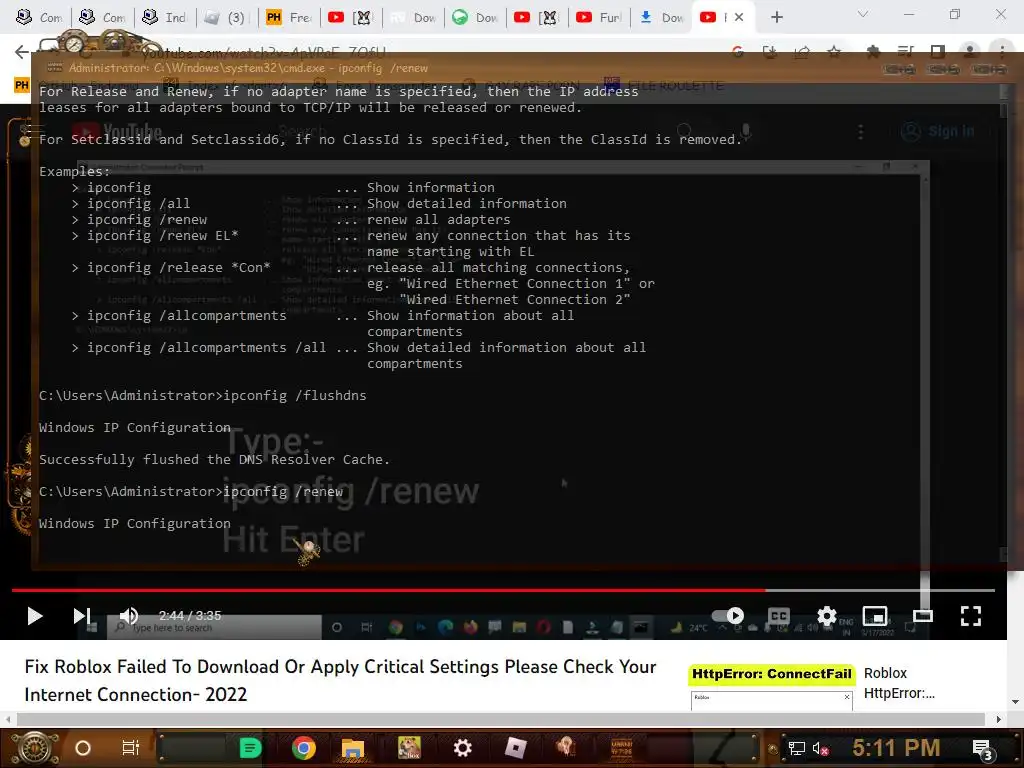Seek on the red video progress bar
Screen dimensions: 1024x768
click(x=503, y=590)
